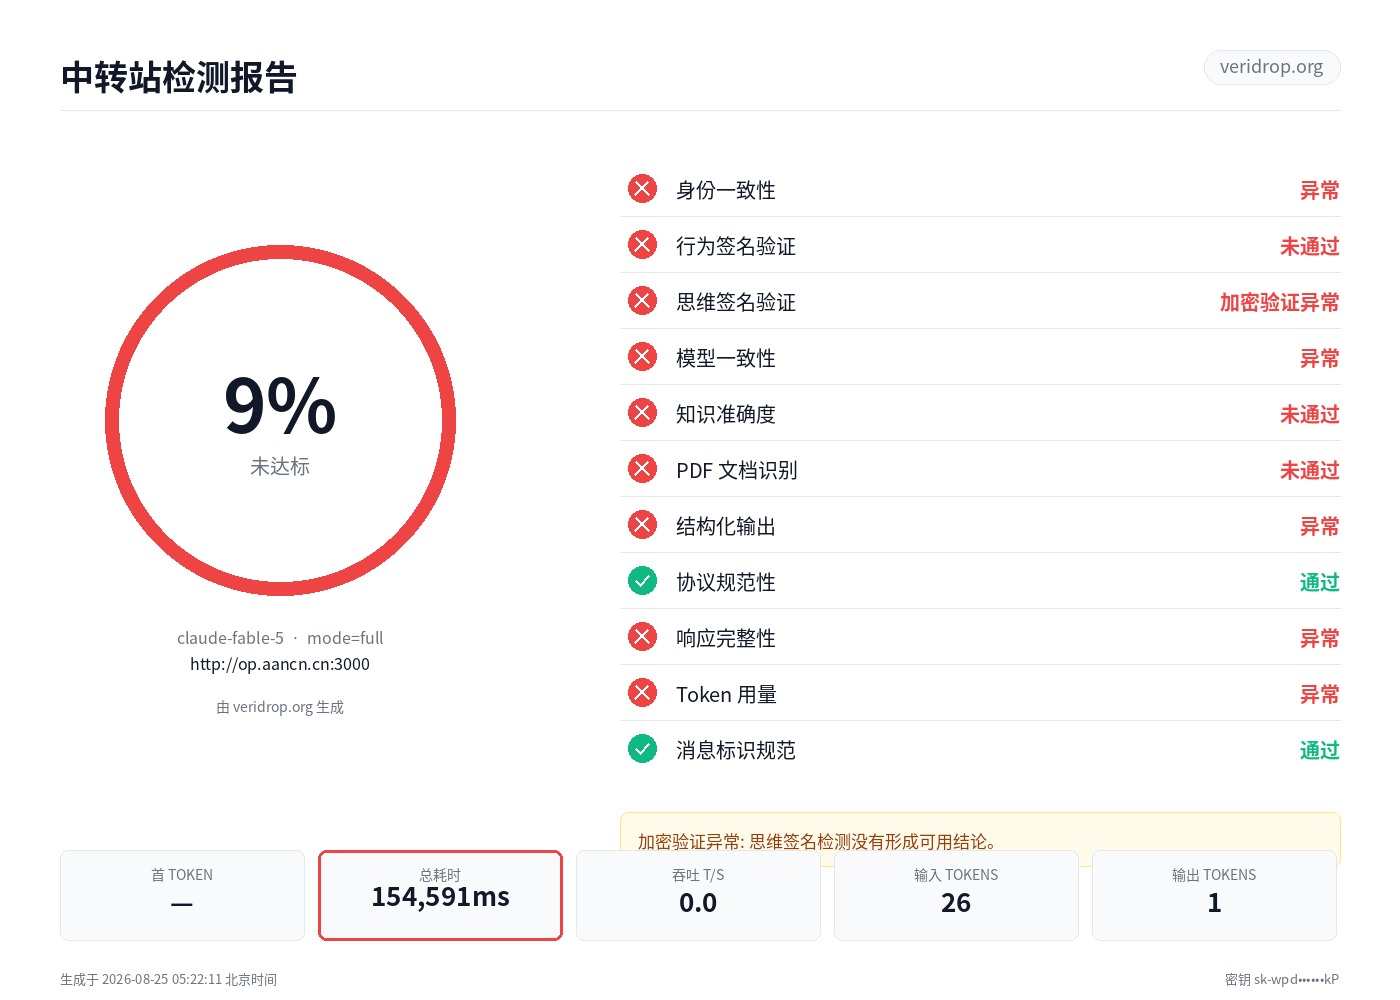Click the 加密验证异常 status on 思维签名验证 row
1400x1000 pixels.
(1279, 302)
